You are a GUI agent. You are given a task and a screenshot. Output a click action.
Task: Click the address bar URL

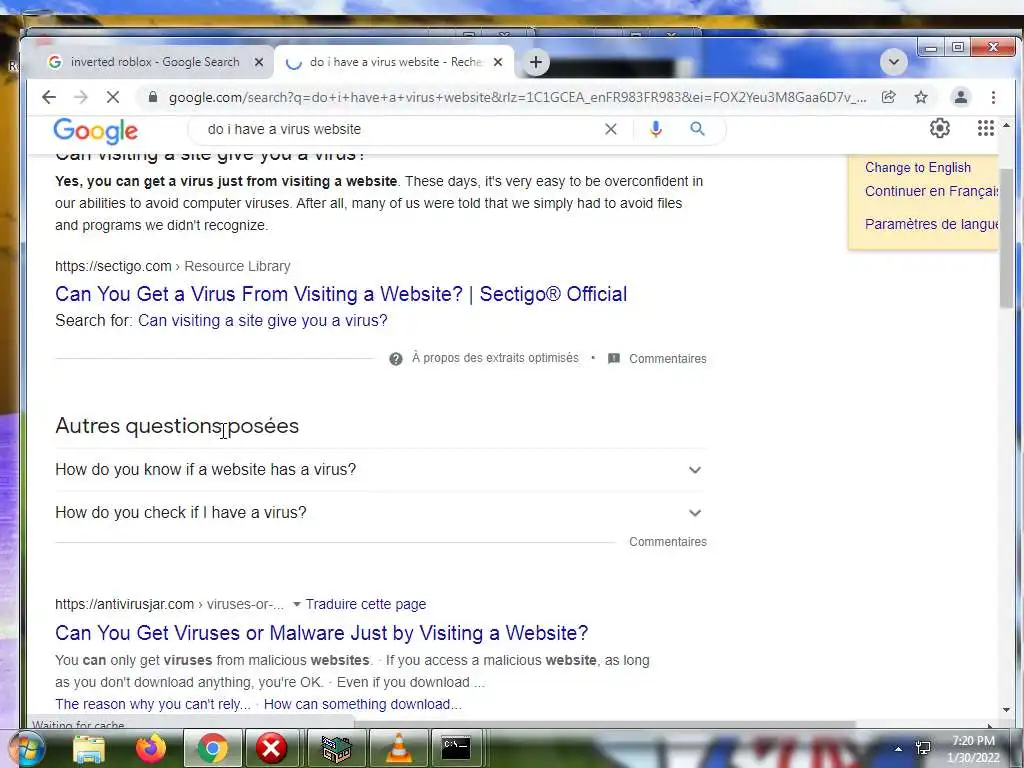point(517,97)
